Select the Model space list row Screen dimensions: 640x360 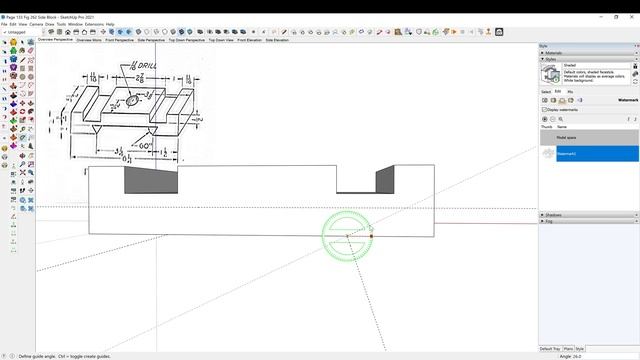coord(589,138)
